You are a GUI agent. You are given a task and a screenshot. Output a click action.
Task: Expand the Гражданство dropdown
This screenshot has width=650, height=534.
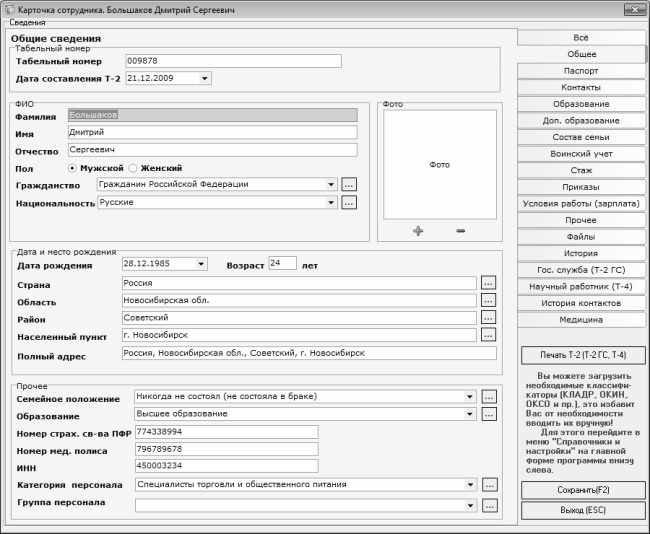[x=330, y=184]
